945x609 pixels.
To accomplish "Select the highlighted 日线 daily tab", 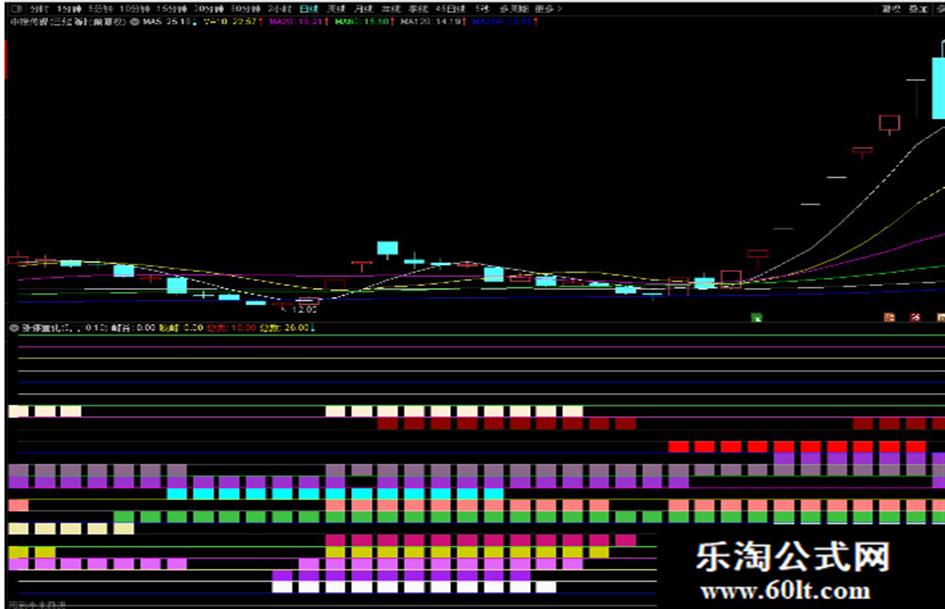I will (309, 9).
